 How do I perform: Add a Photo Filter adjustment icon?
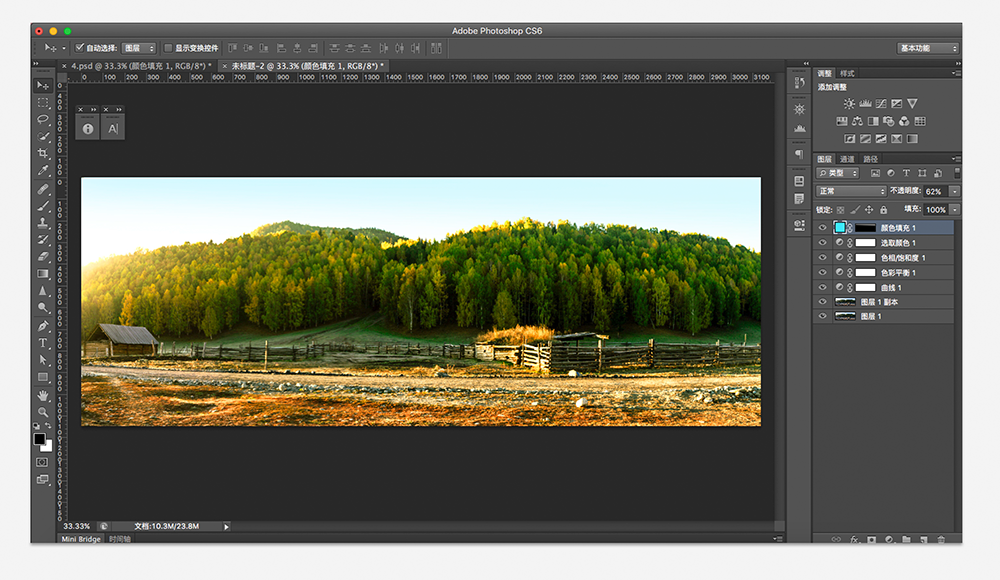(888, 121)
